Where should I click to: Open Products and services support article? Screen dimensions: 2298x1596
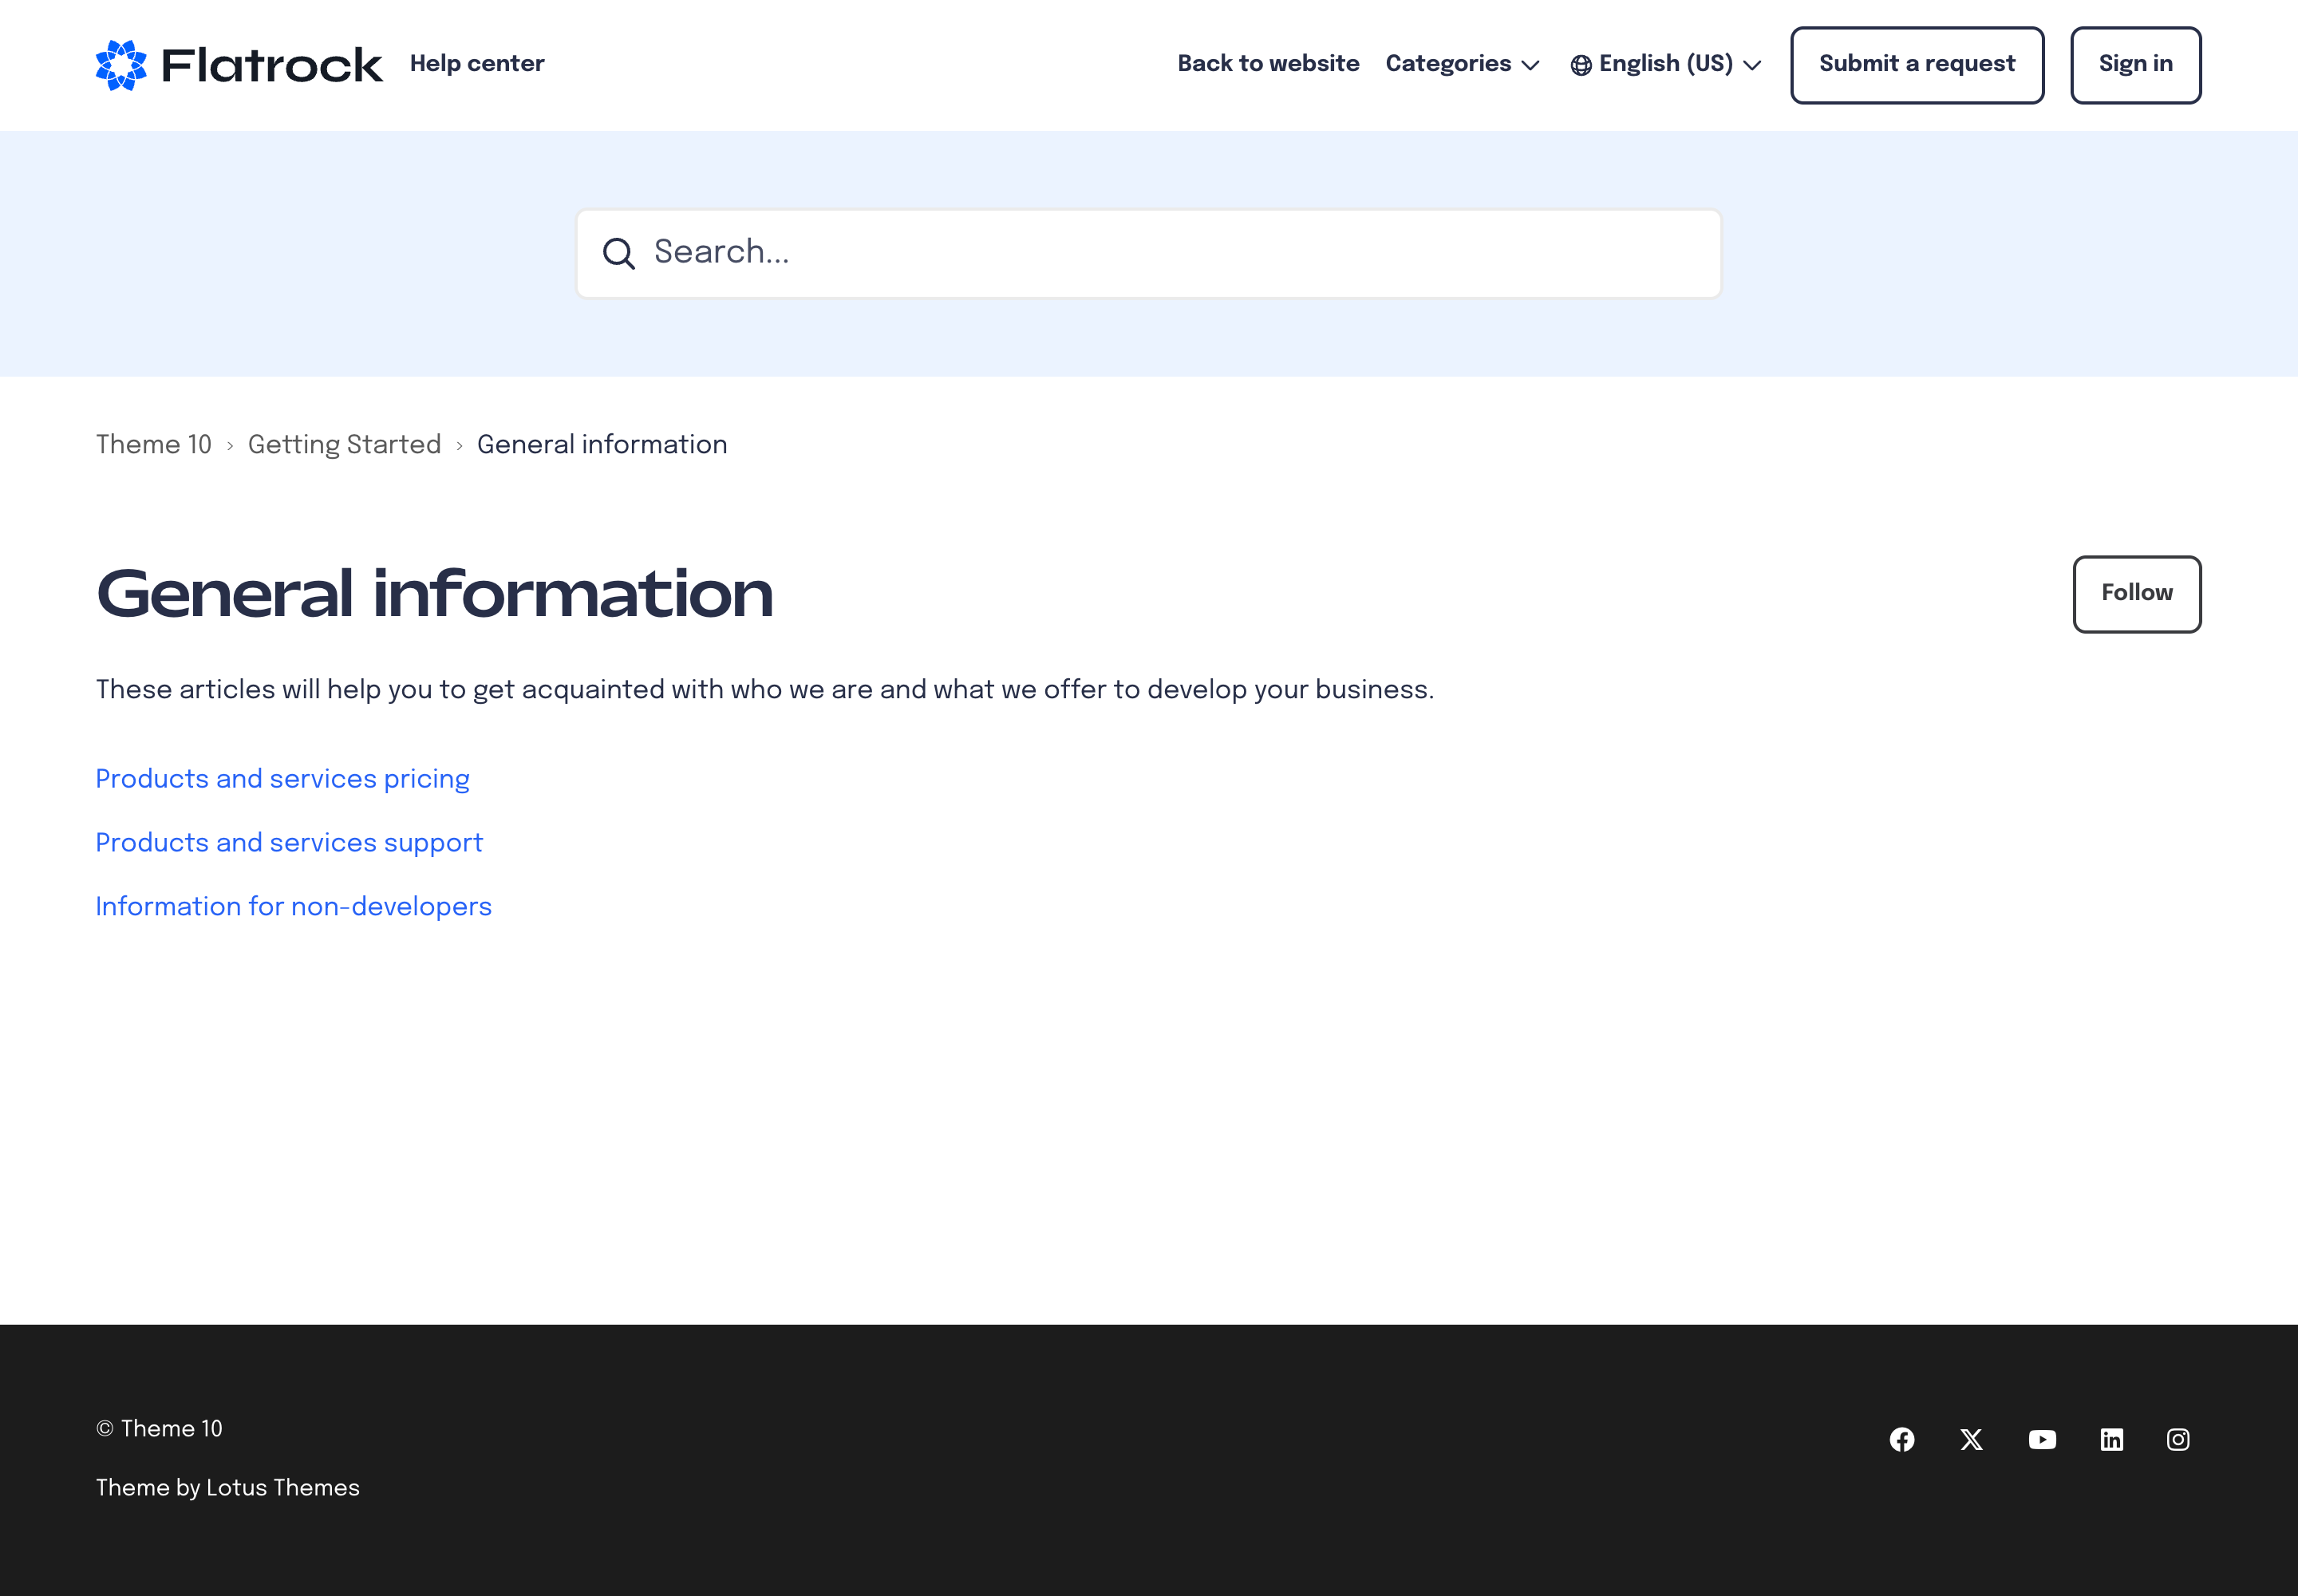(x=289, y=843)
